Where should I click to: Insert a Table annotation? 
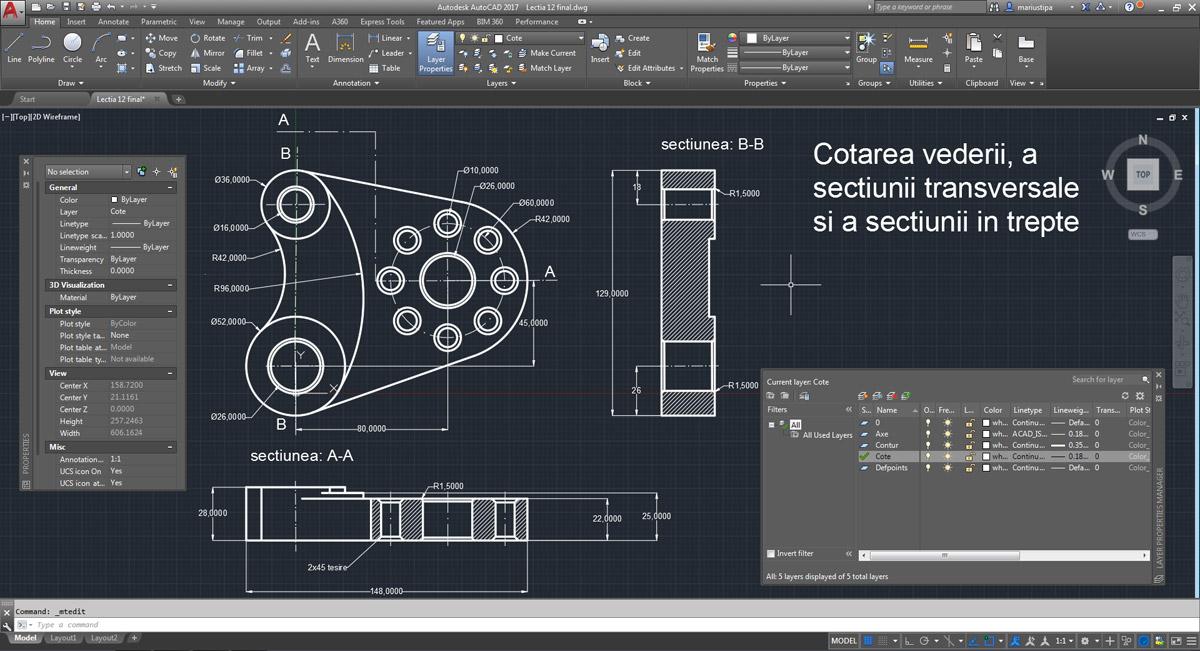coord(384,68)
